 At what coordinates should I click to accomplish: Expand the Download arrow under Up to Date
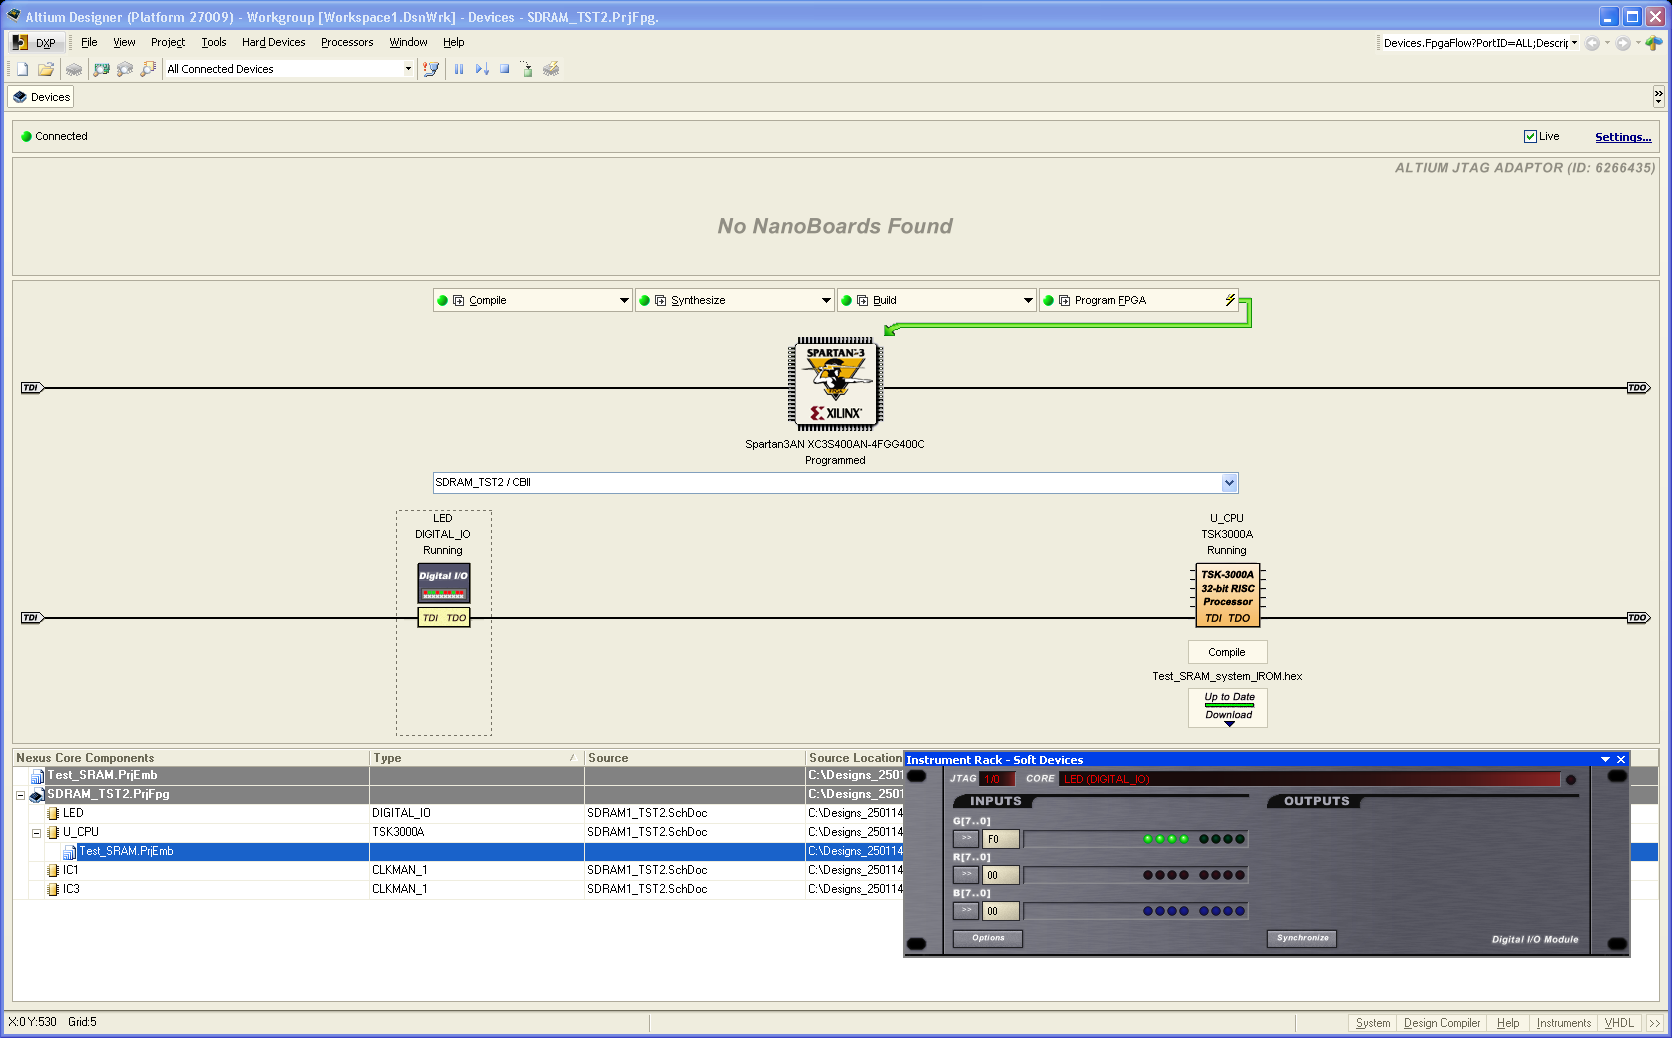[1229, 723]
